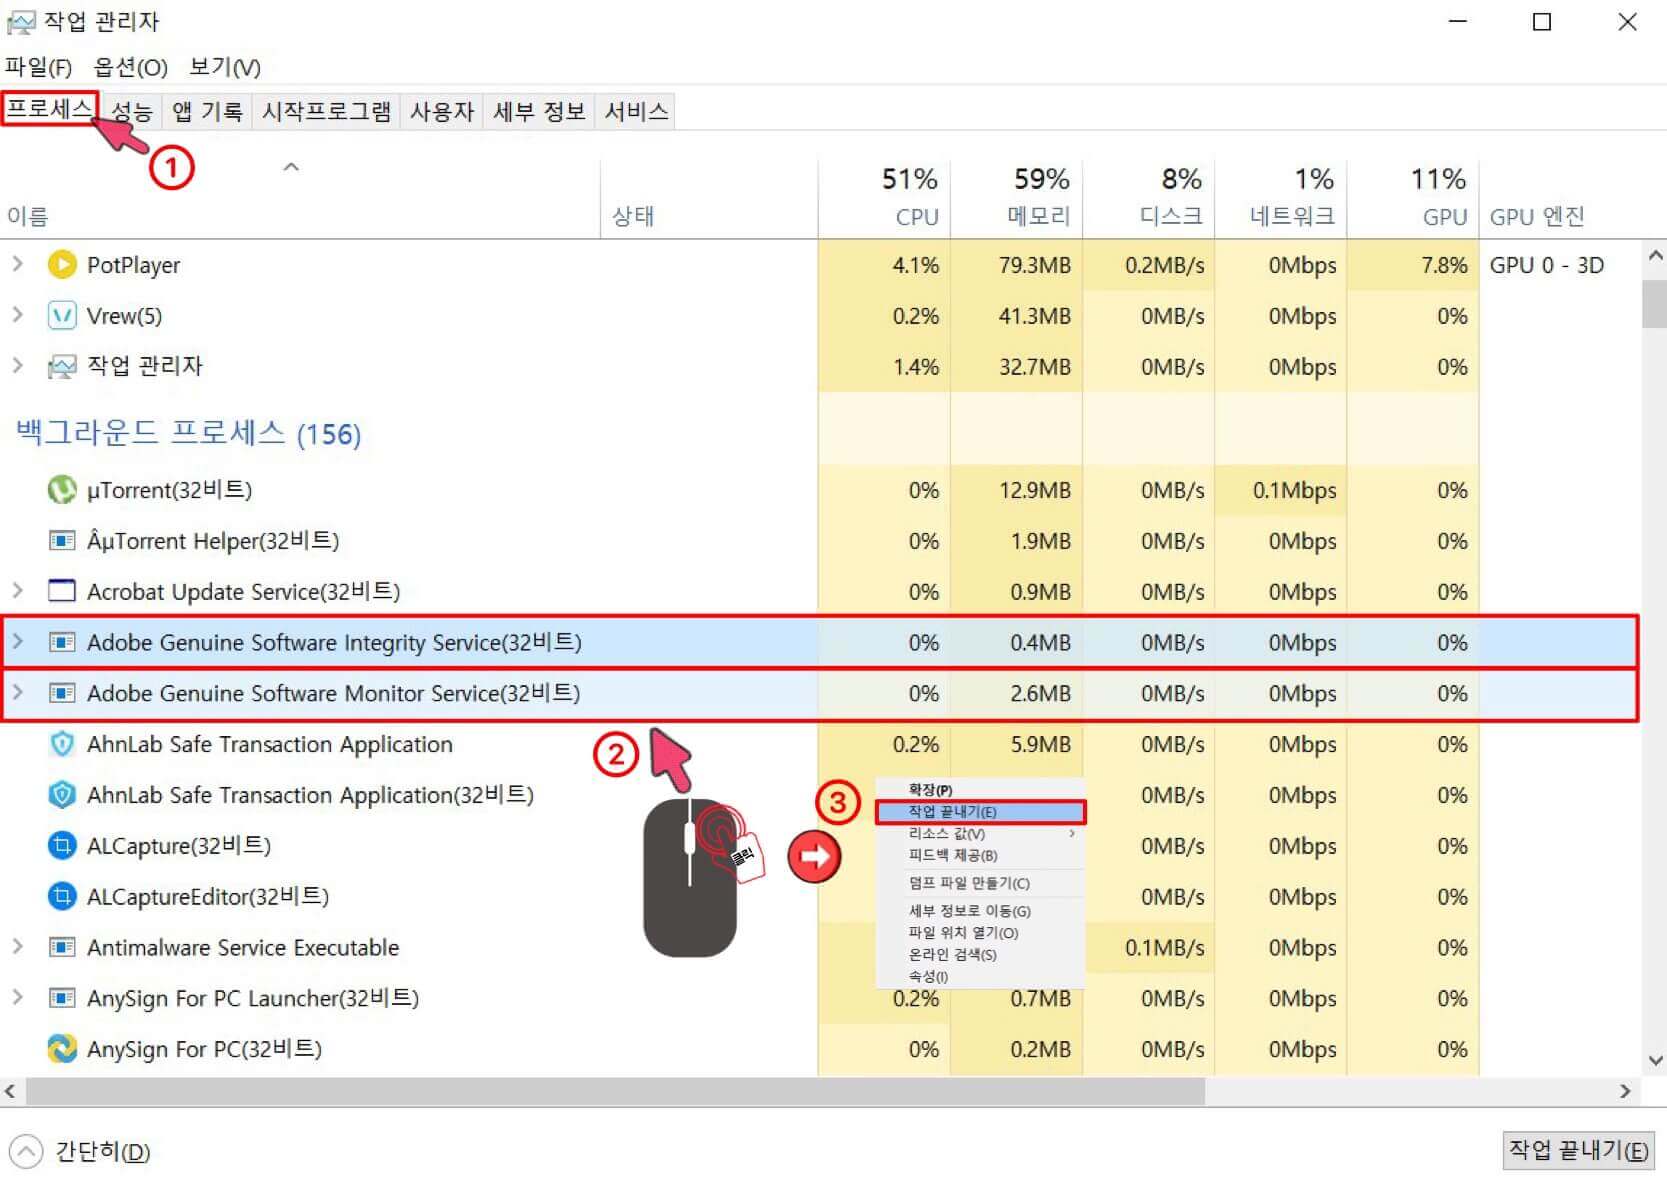Image resolution: width=1667 pixels, height=1189 pixels.
Task: Click the 간단히(D) fewer details link
Action: click(x=102, y=1152)
